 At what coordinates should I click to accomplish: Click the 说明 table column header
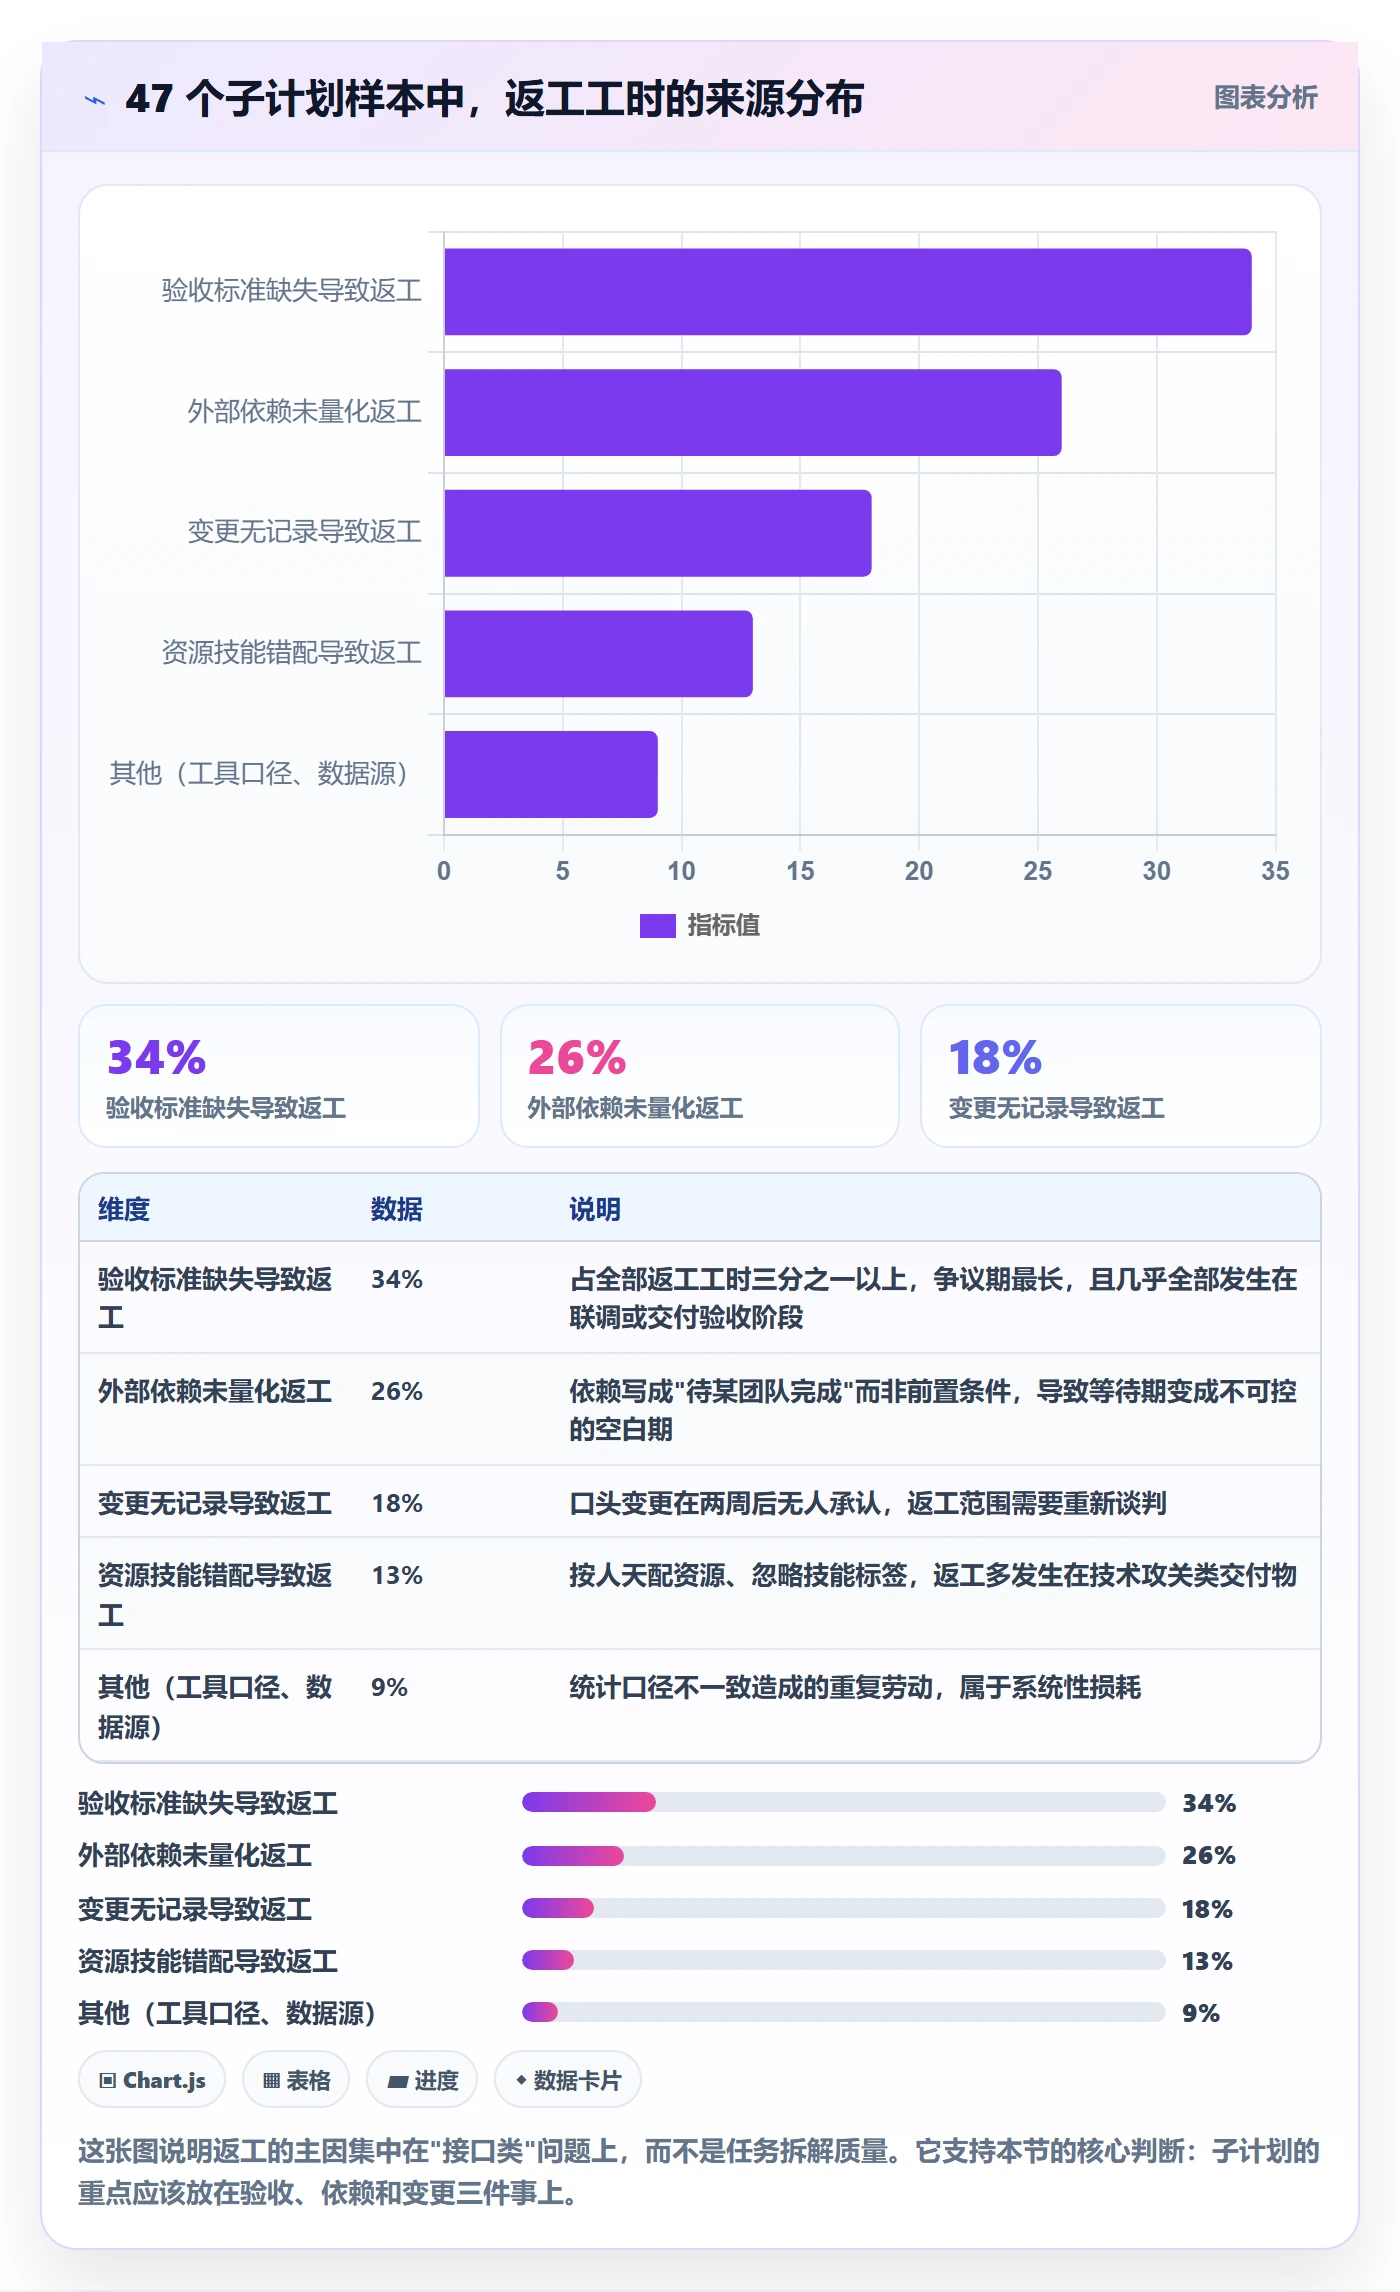point(595,1209)
